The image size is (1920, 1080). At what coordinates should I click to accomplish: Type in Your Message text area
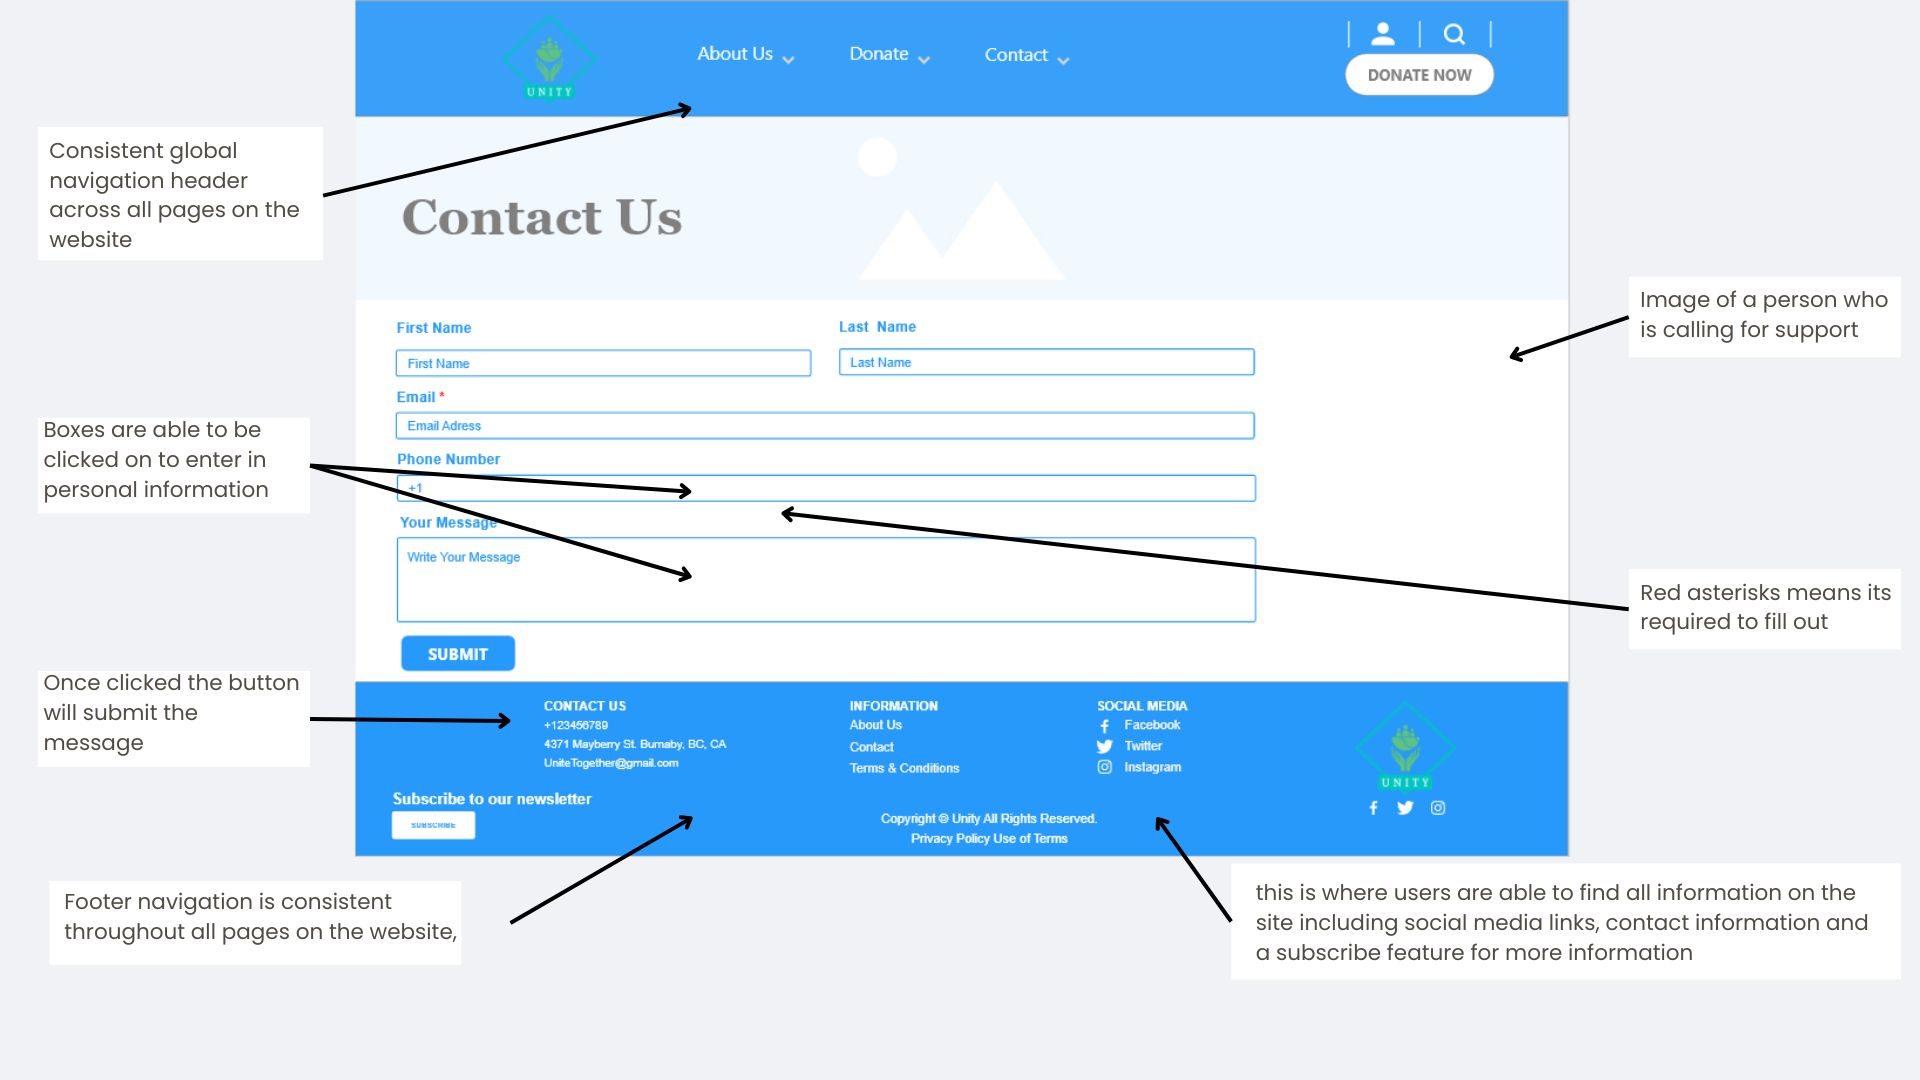(825, 579)
